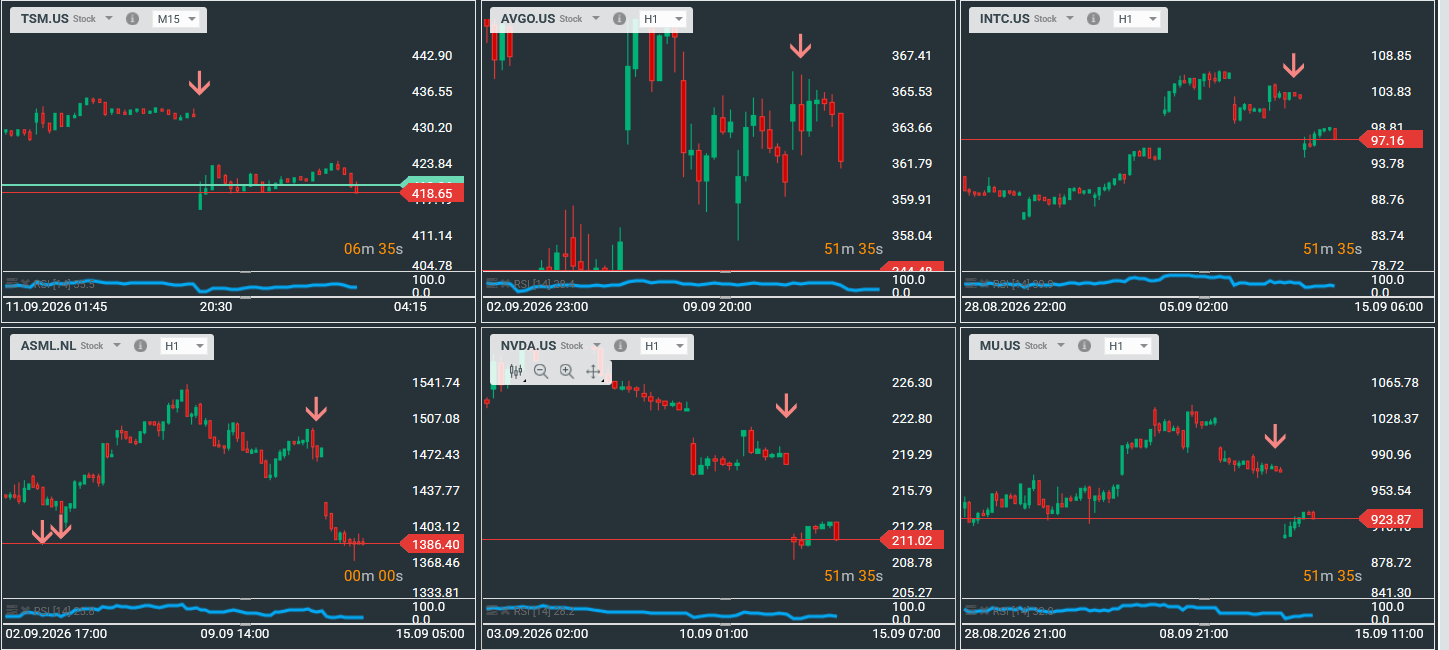Select the move/pan tool on NVDA chart
This screenshot has width=1449, height=650.
tap(593, 371)
